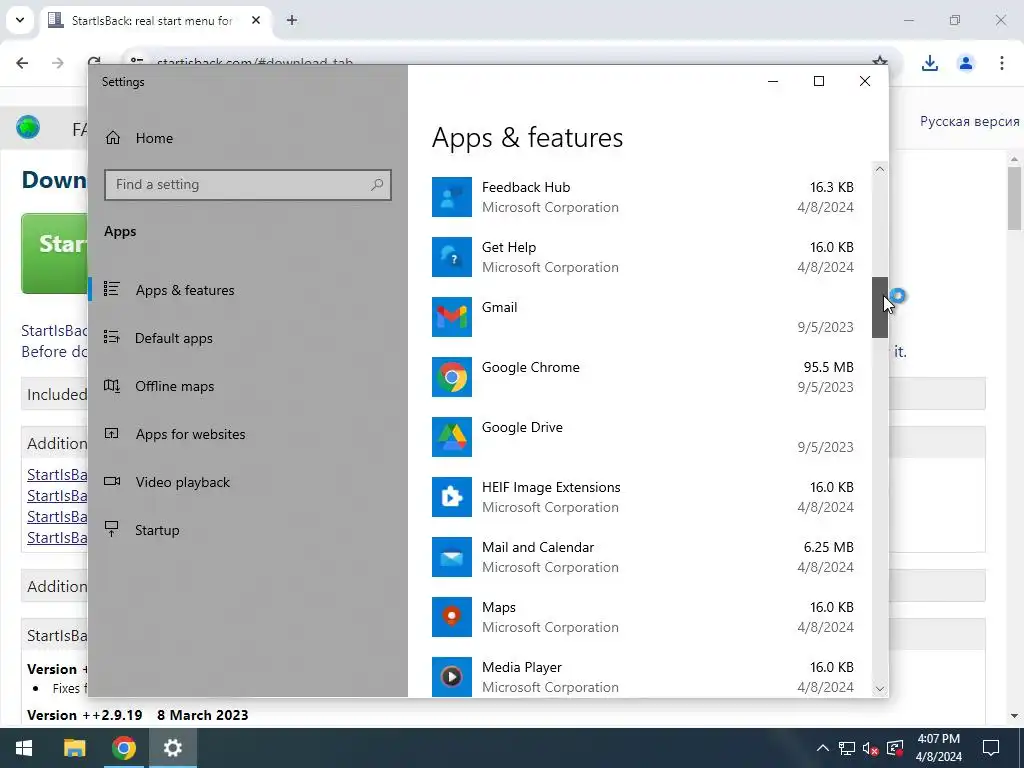The width and height of the screenshot is (1024, 768).
Task: Maximize the Settings window
Action: 818,81
